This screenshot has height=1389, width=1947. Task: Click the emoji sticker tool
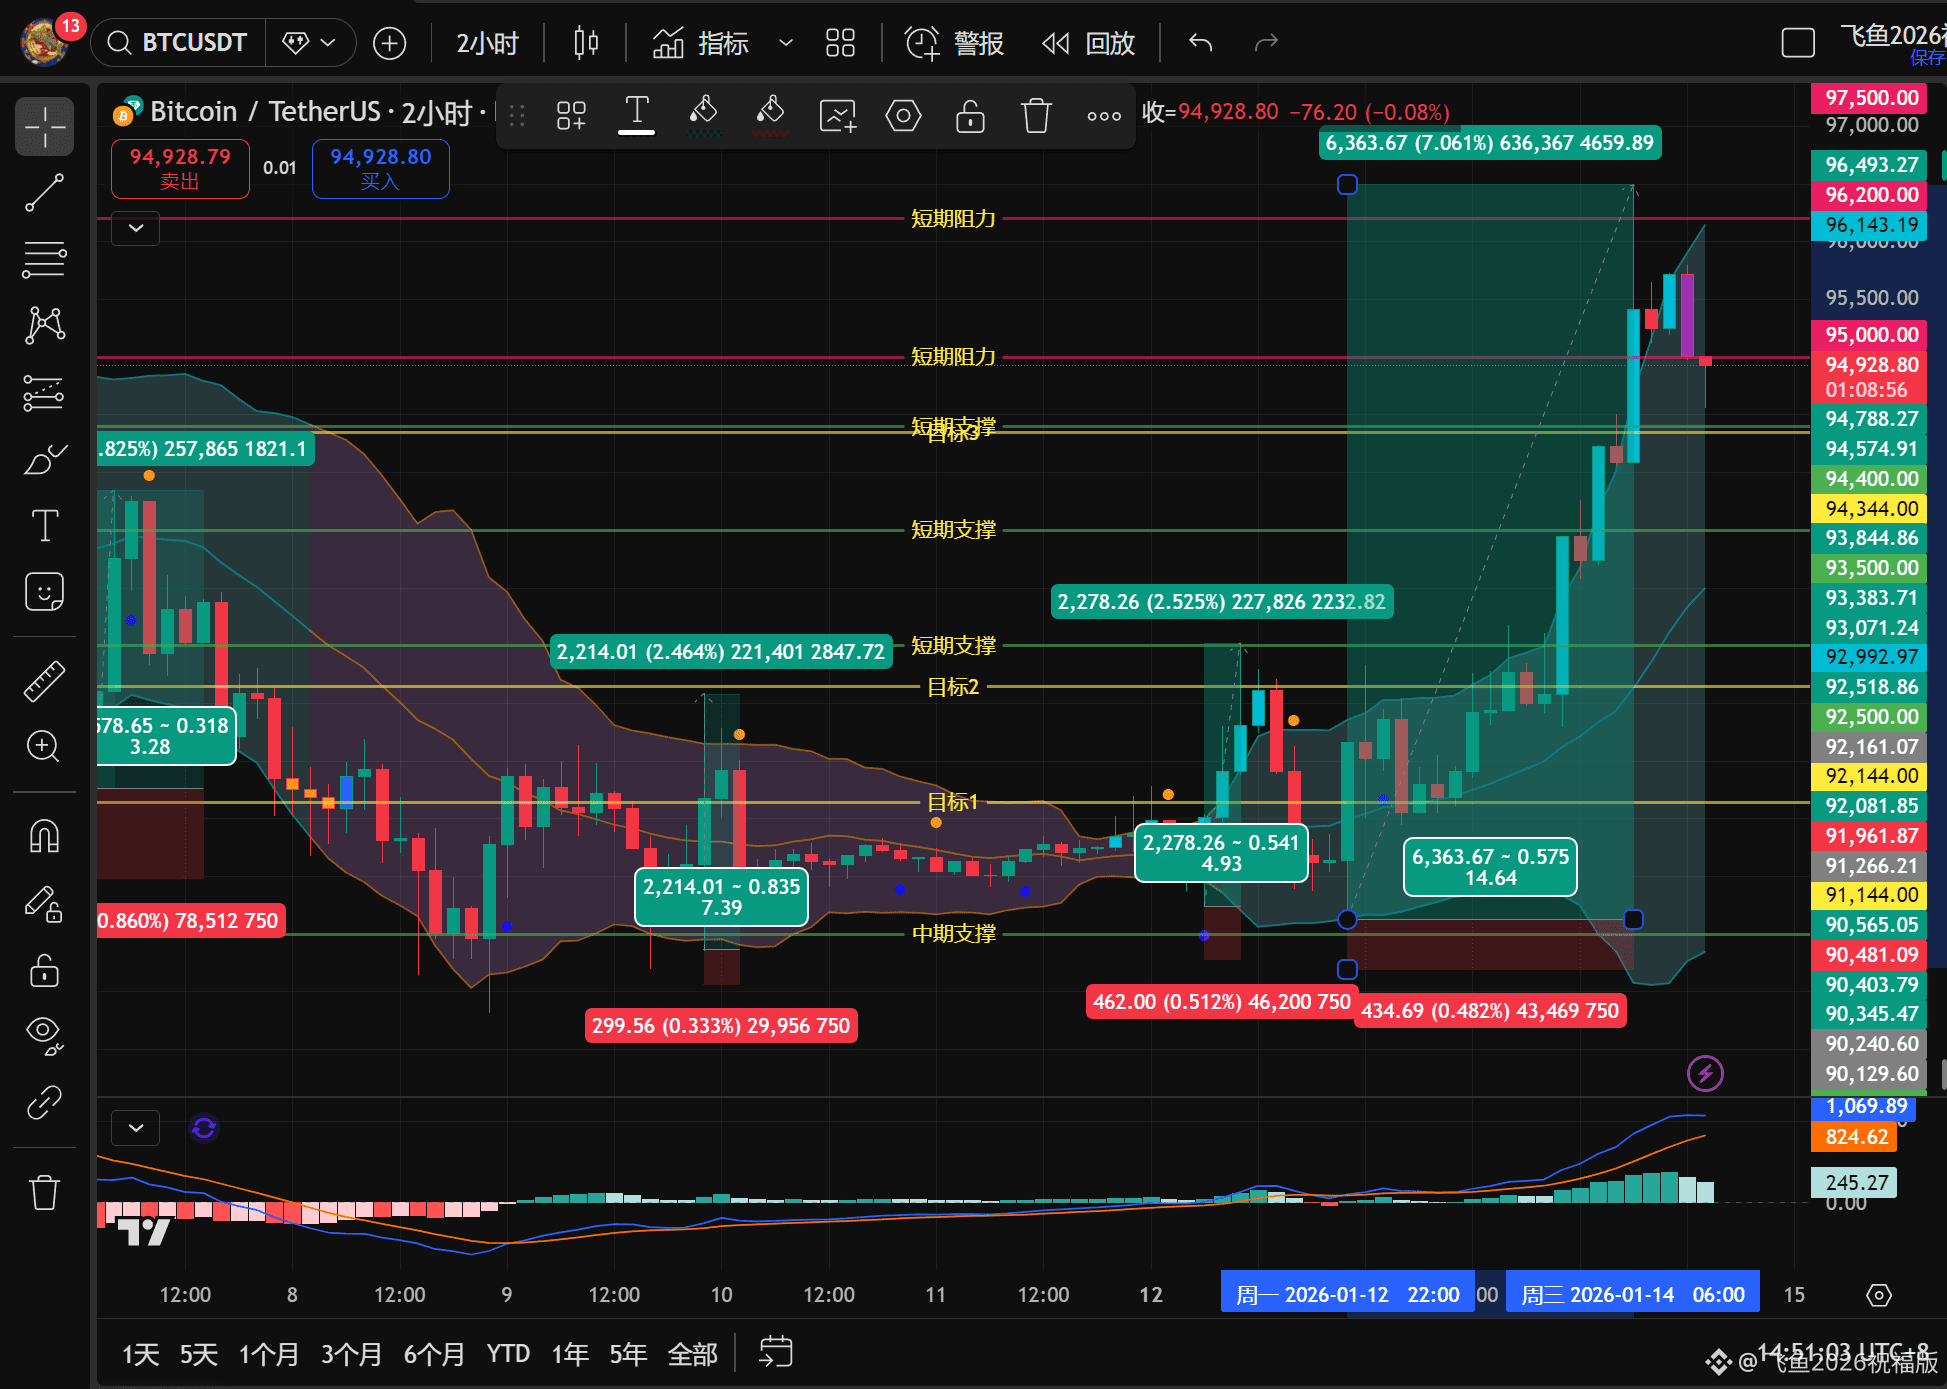click(44, 592)
